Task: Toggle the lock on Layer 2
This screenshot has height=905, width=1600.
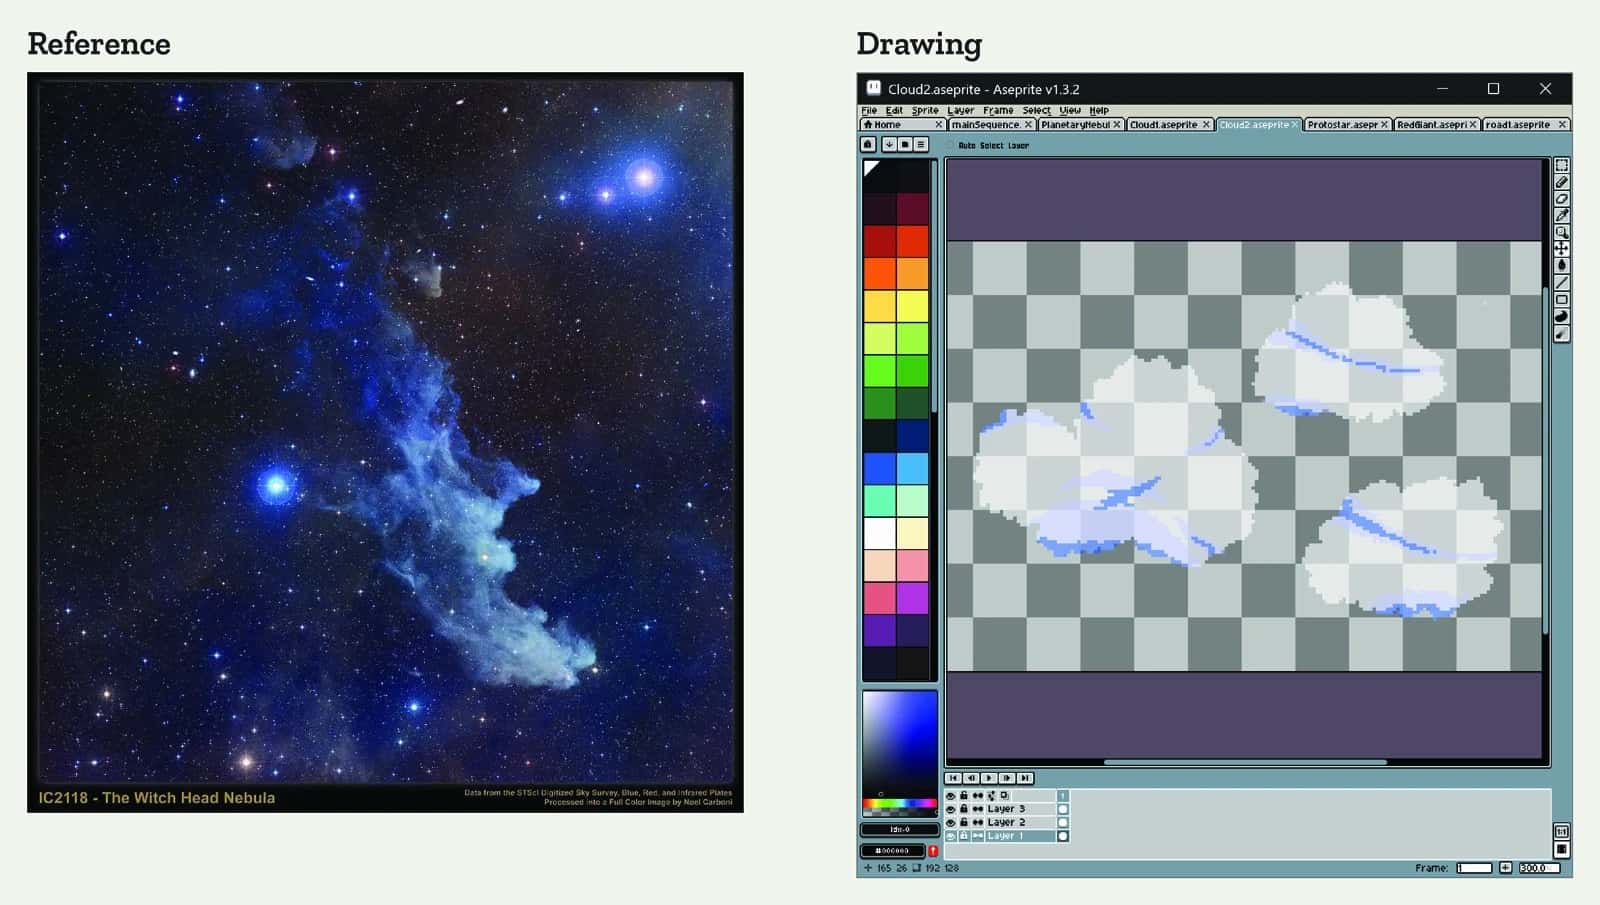Action: click(964, 822)
